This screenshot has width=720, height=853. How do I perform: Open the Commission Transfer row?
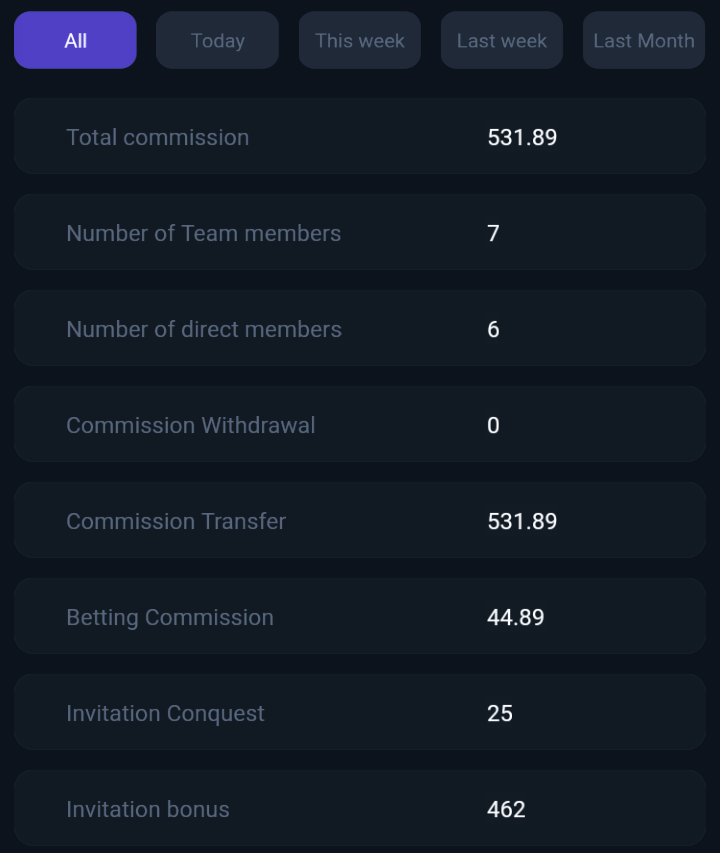(360, 520)
